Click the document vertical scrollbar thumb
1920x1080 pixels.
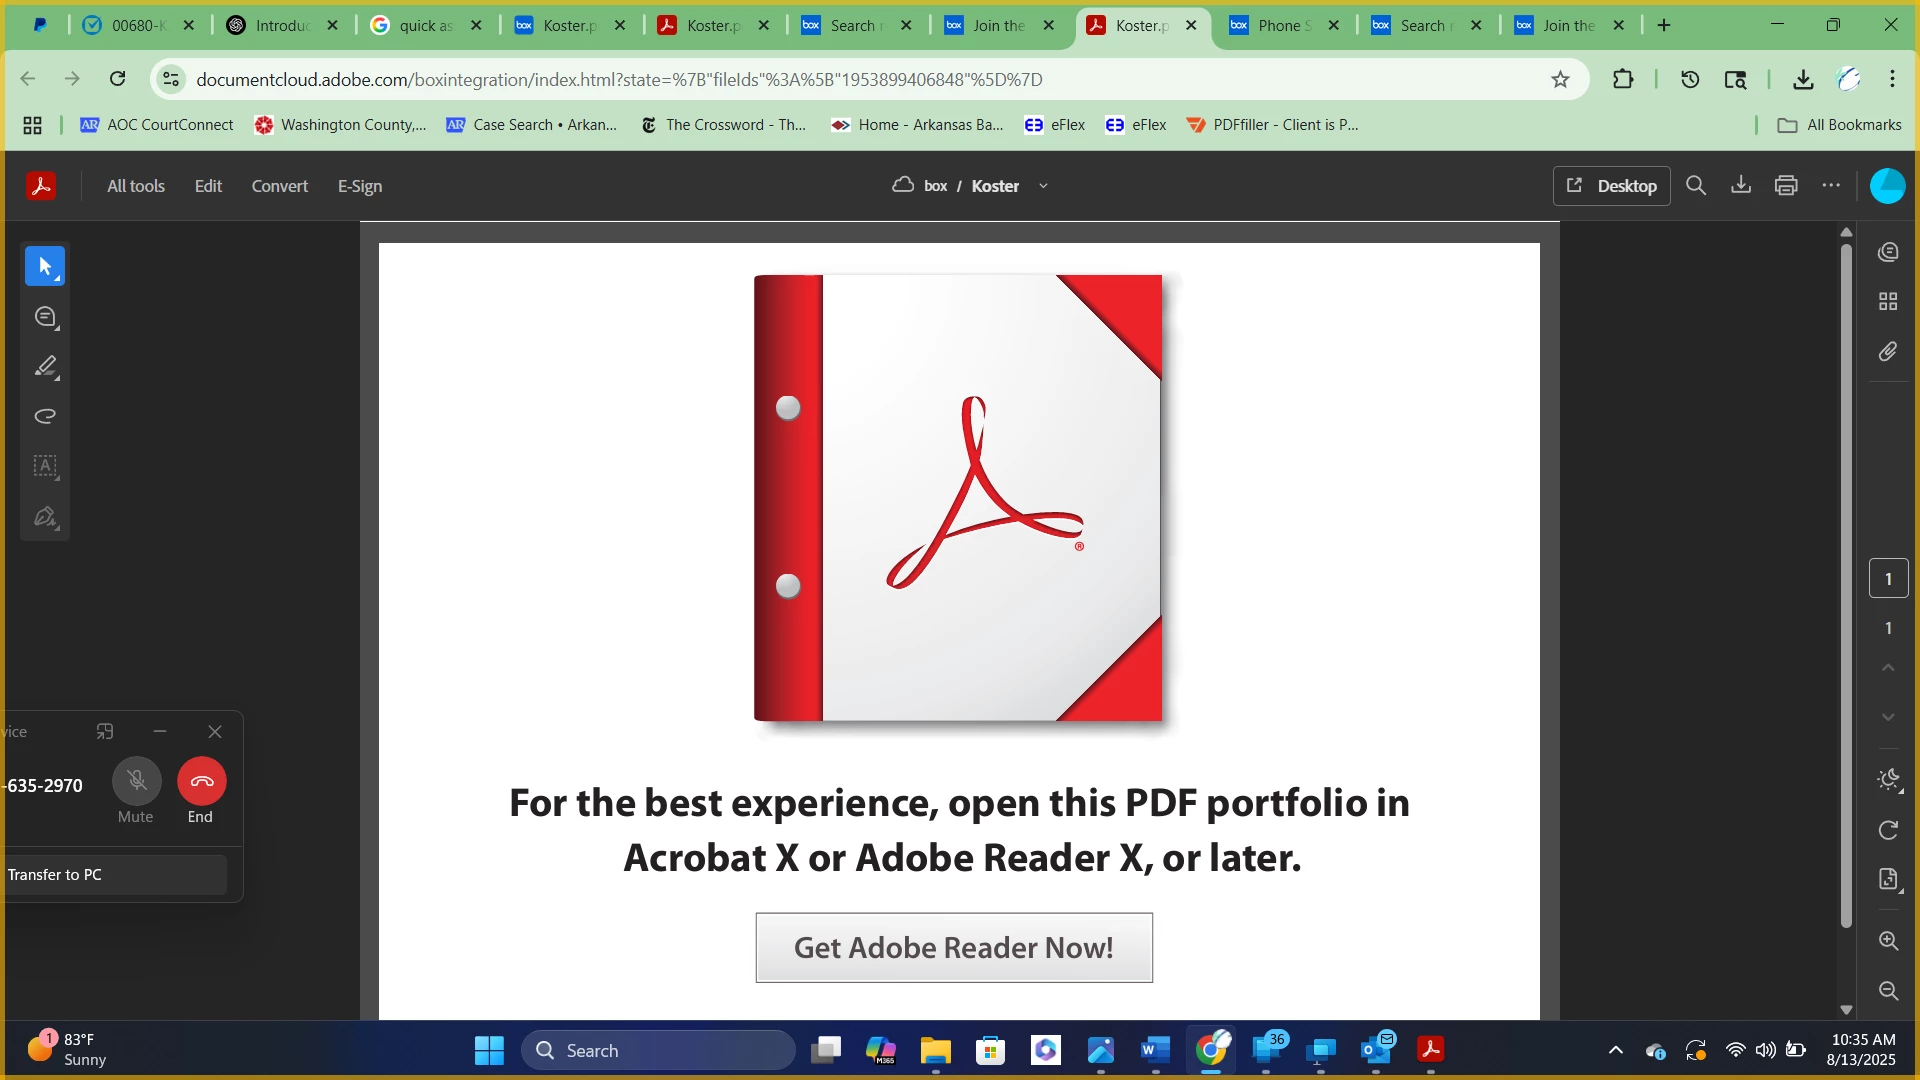click(x=1846, y=585)
